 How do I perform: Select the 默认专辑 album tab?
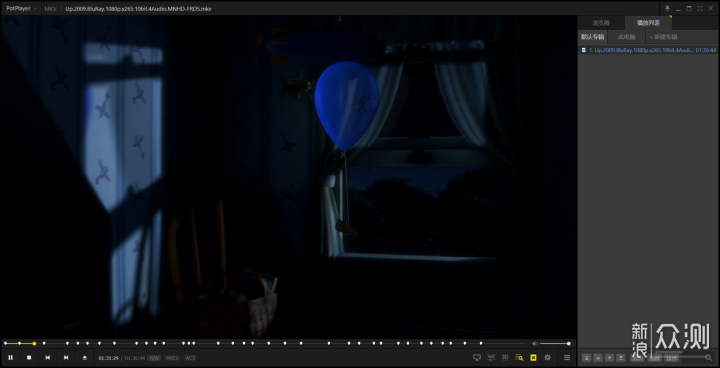(592, 37)
